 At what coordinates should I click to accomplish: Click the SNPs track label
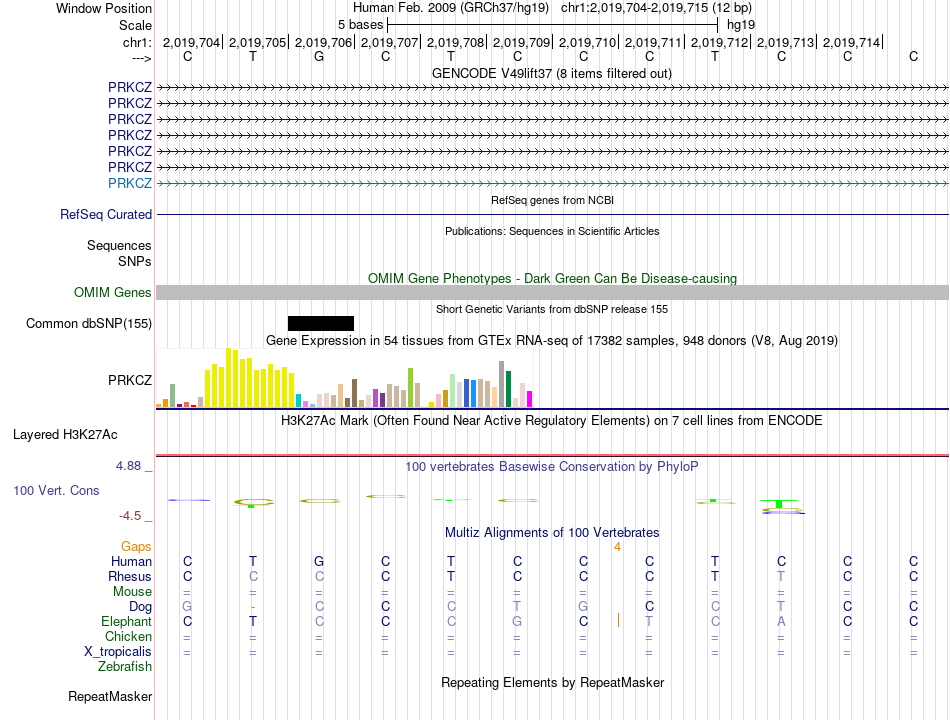tap(135, 261)
